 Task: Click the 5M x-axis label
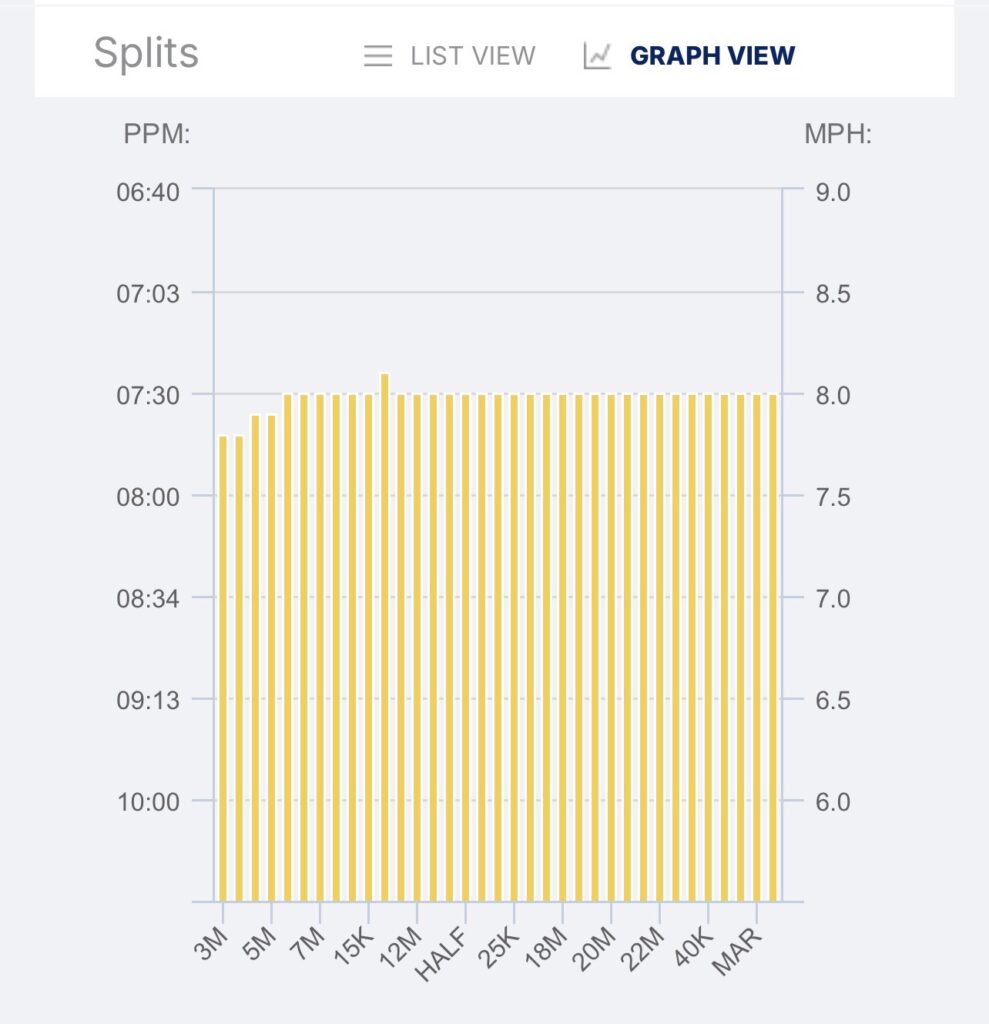[x=260, y=945]
